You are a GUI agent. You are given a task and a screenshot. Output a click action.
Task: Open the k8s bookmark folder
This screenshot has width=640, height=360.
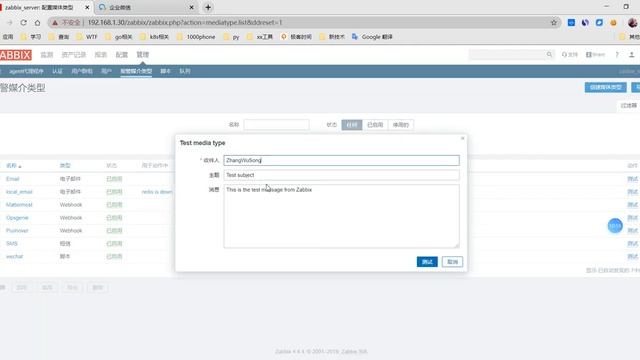(154, 37)
